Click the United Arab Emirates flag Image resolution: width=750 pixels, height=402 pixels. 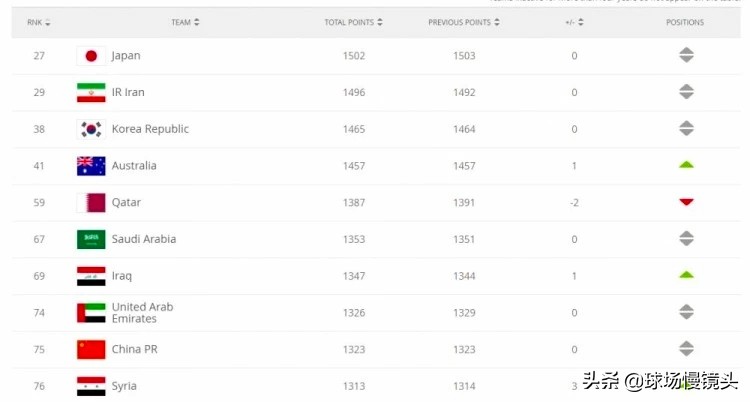tap(91, 313)
